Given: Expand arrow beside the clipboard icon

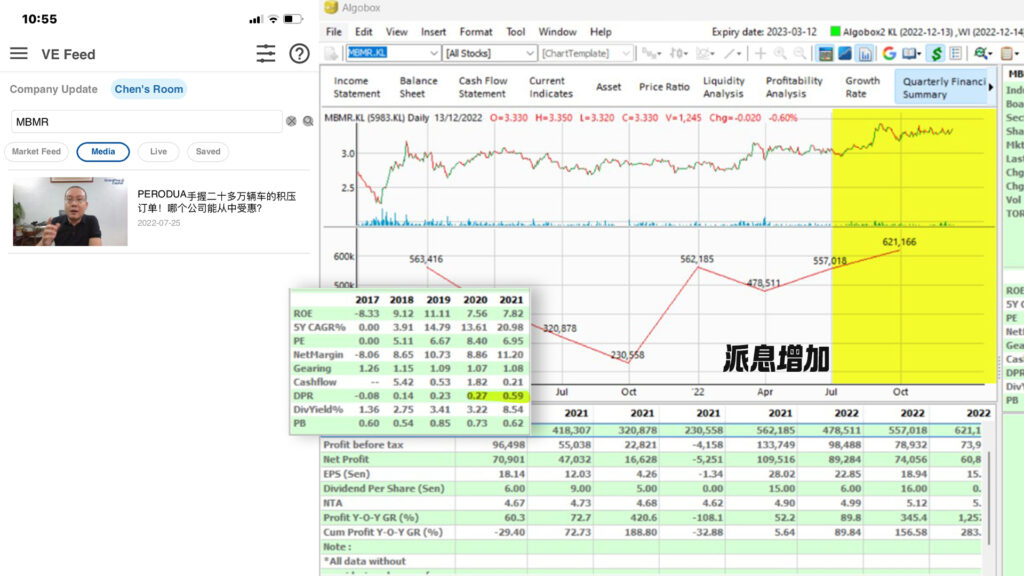Looking at the screenshot, I should (x=1017, y=54).
